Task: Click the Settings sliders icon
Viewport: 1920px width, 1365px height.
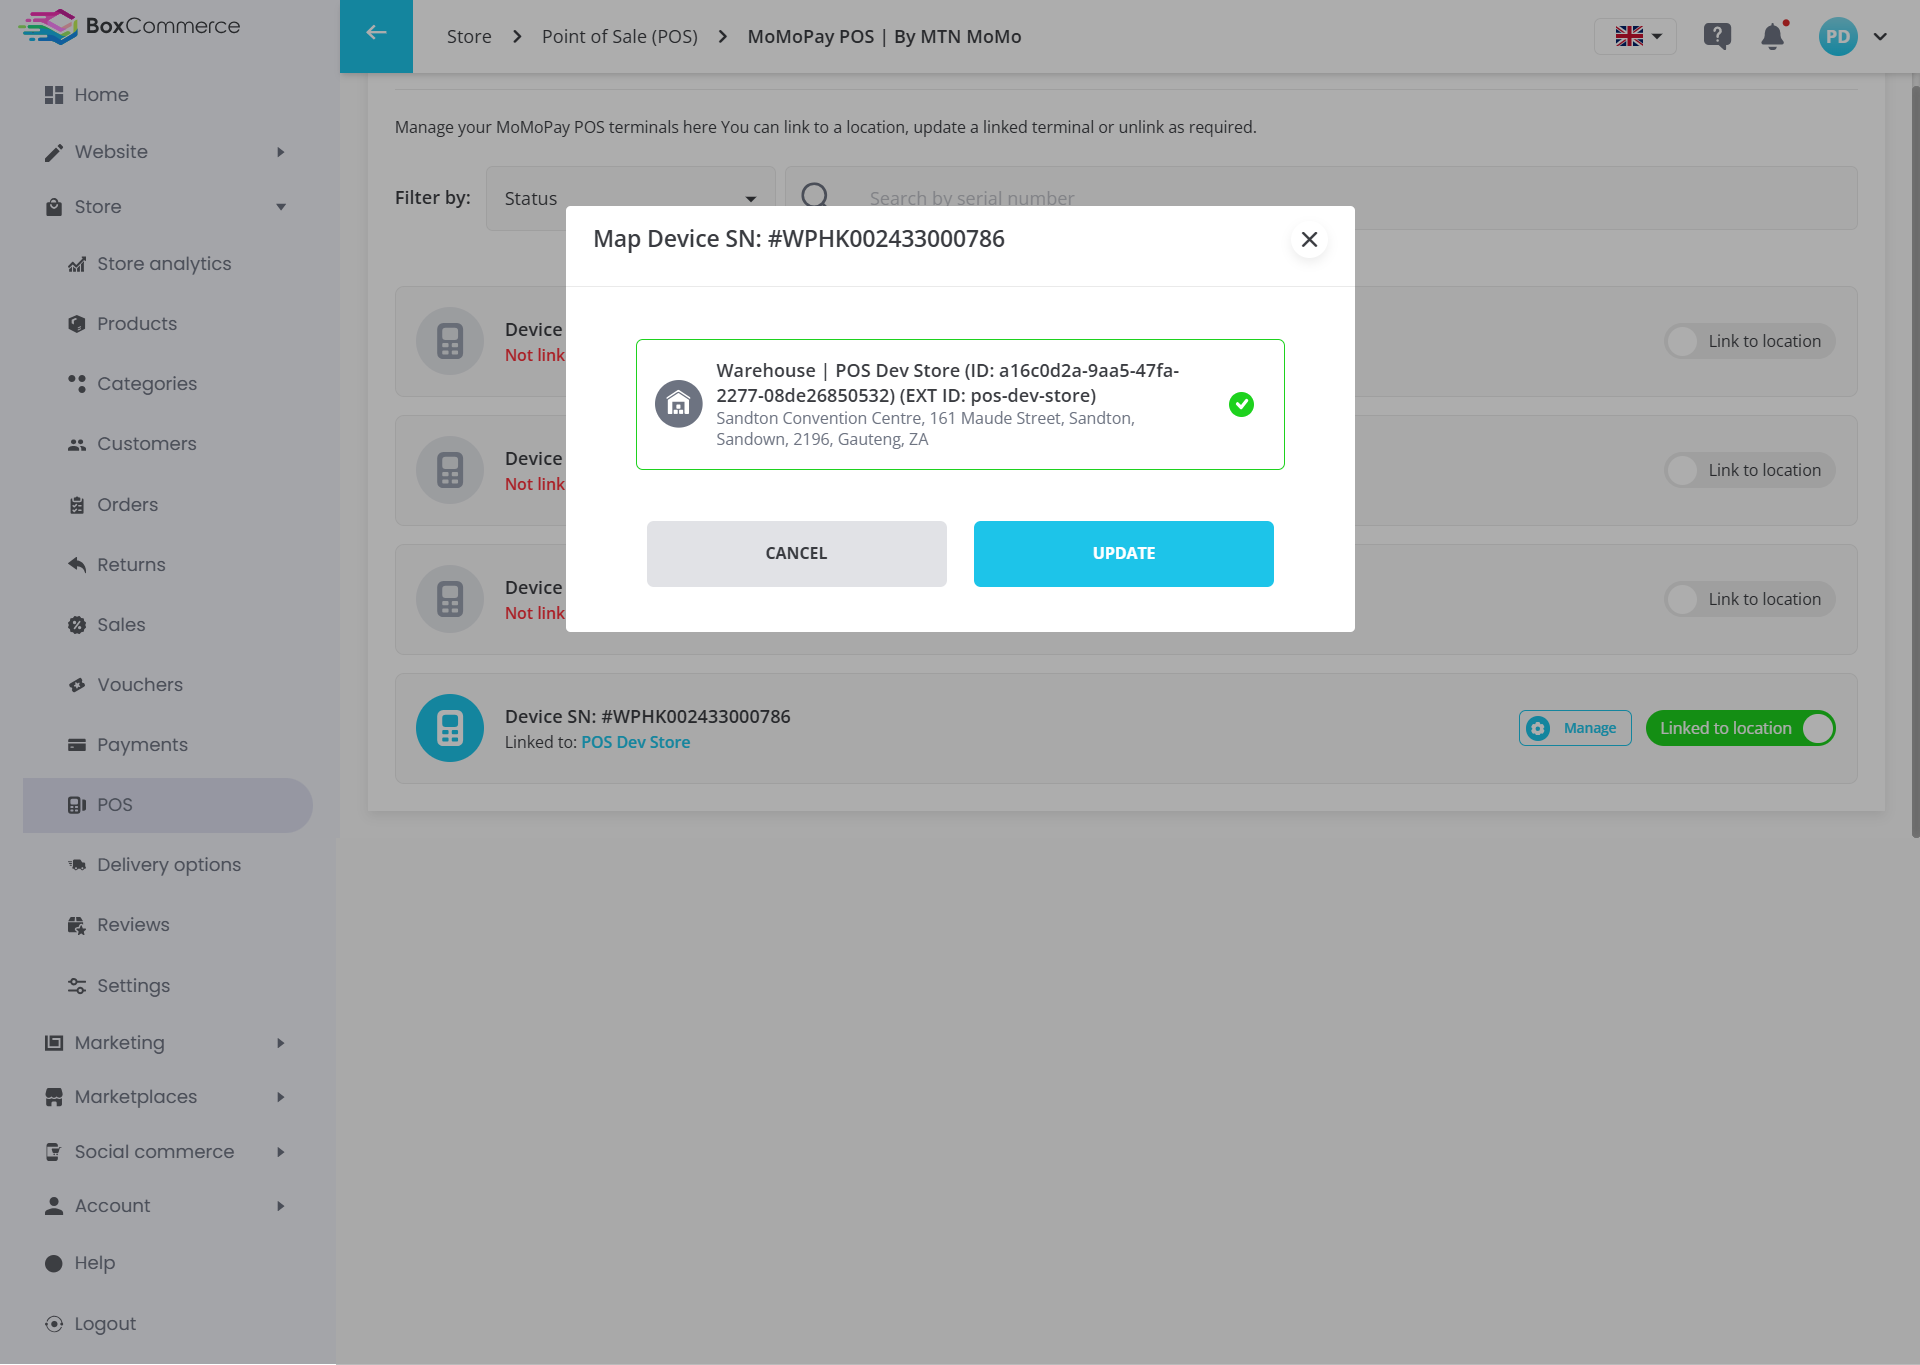Action: 77,986
